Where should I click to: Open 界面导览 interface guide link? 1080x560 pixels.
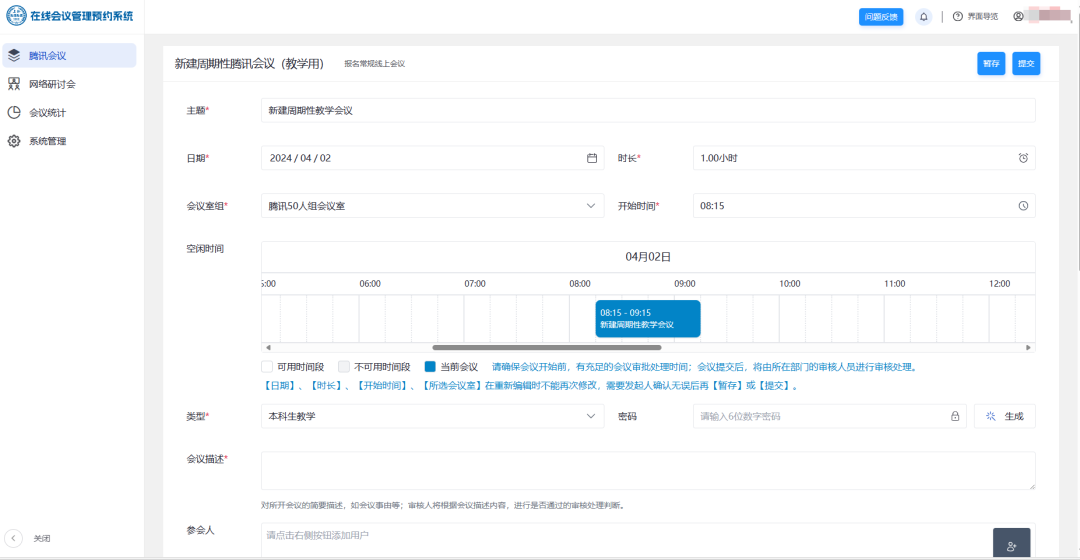pyautogui.click(x=983, y=17)
